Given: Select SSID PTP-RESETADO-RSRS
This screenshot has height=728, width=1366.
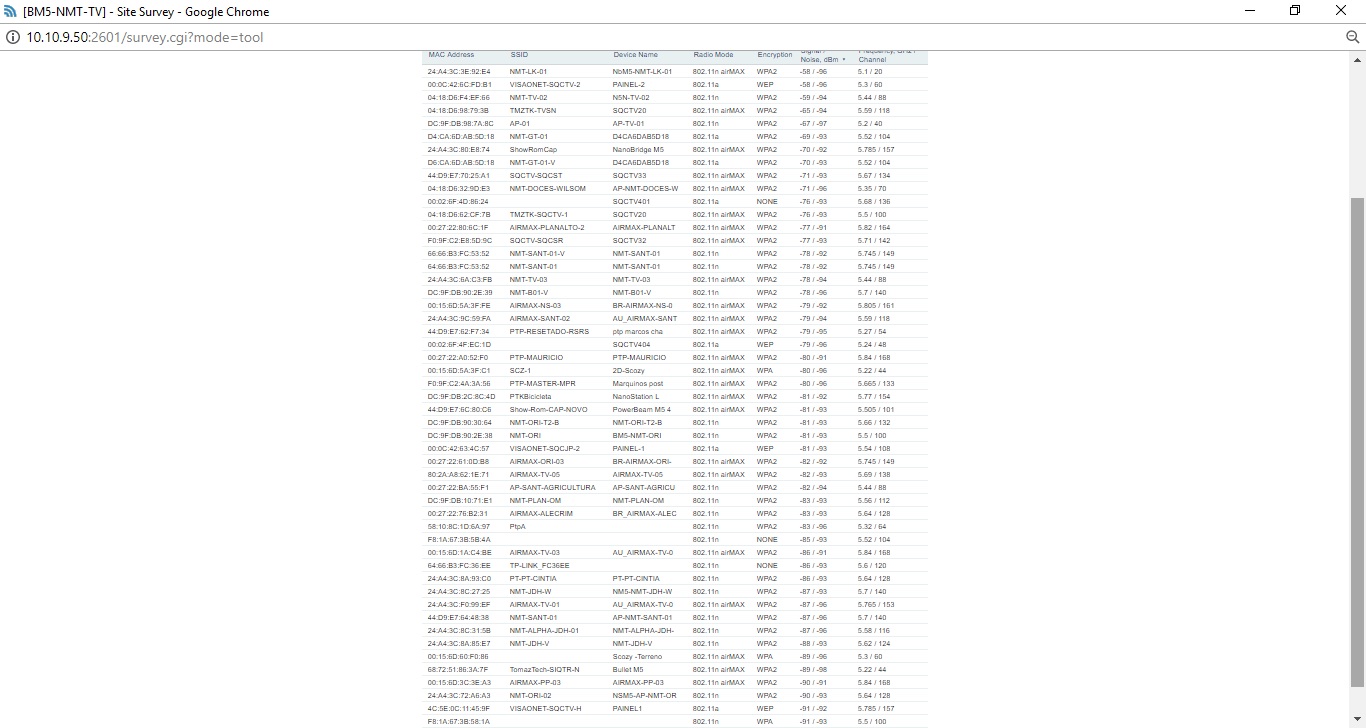Looking at the screenshot, I should click(x=549, y=332).
